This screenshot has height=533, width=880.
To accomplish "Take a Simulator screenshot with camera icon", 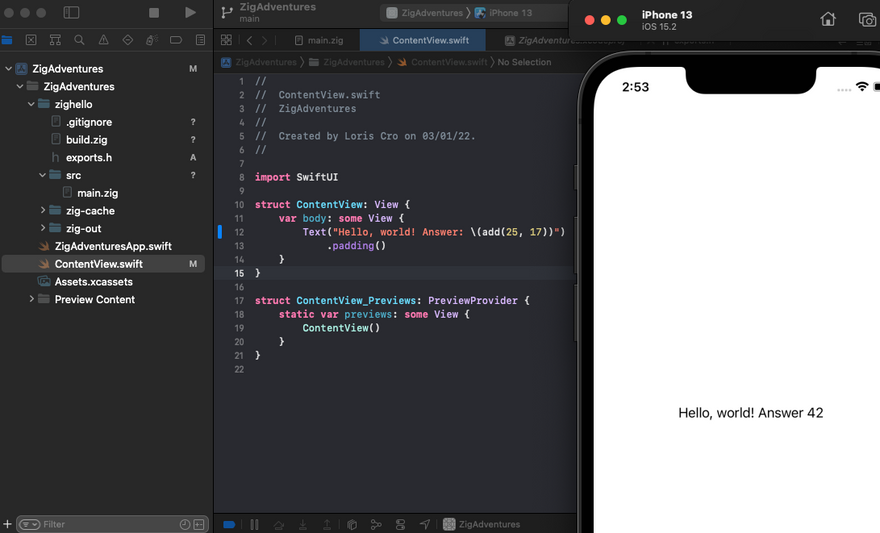I will click(x=866, y=19).
